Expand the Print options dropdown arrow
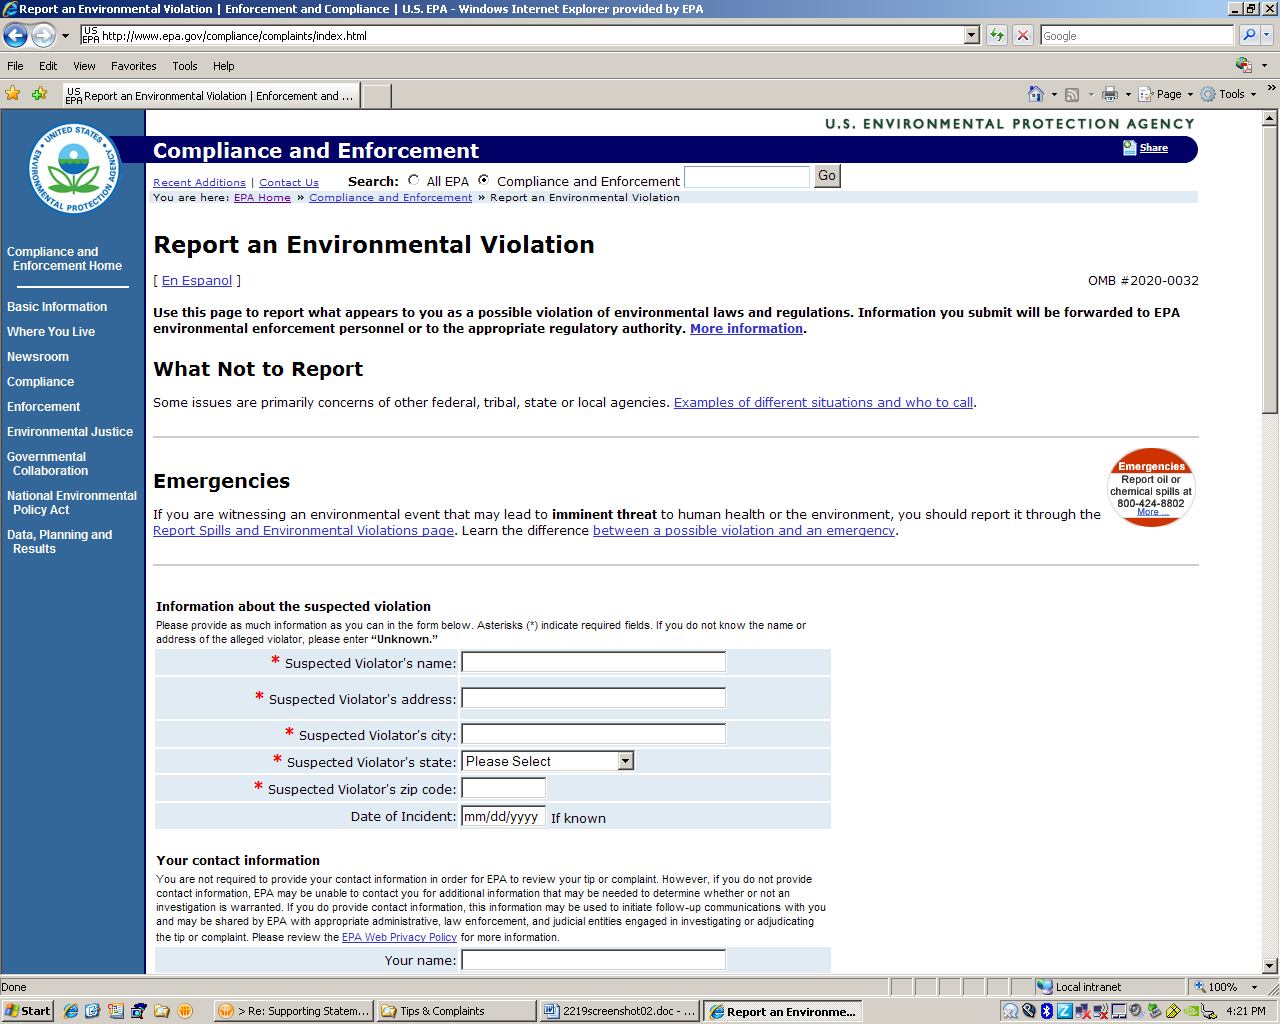The height and width of the screenshot is (1024, 1280). (1128, 94)
